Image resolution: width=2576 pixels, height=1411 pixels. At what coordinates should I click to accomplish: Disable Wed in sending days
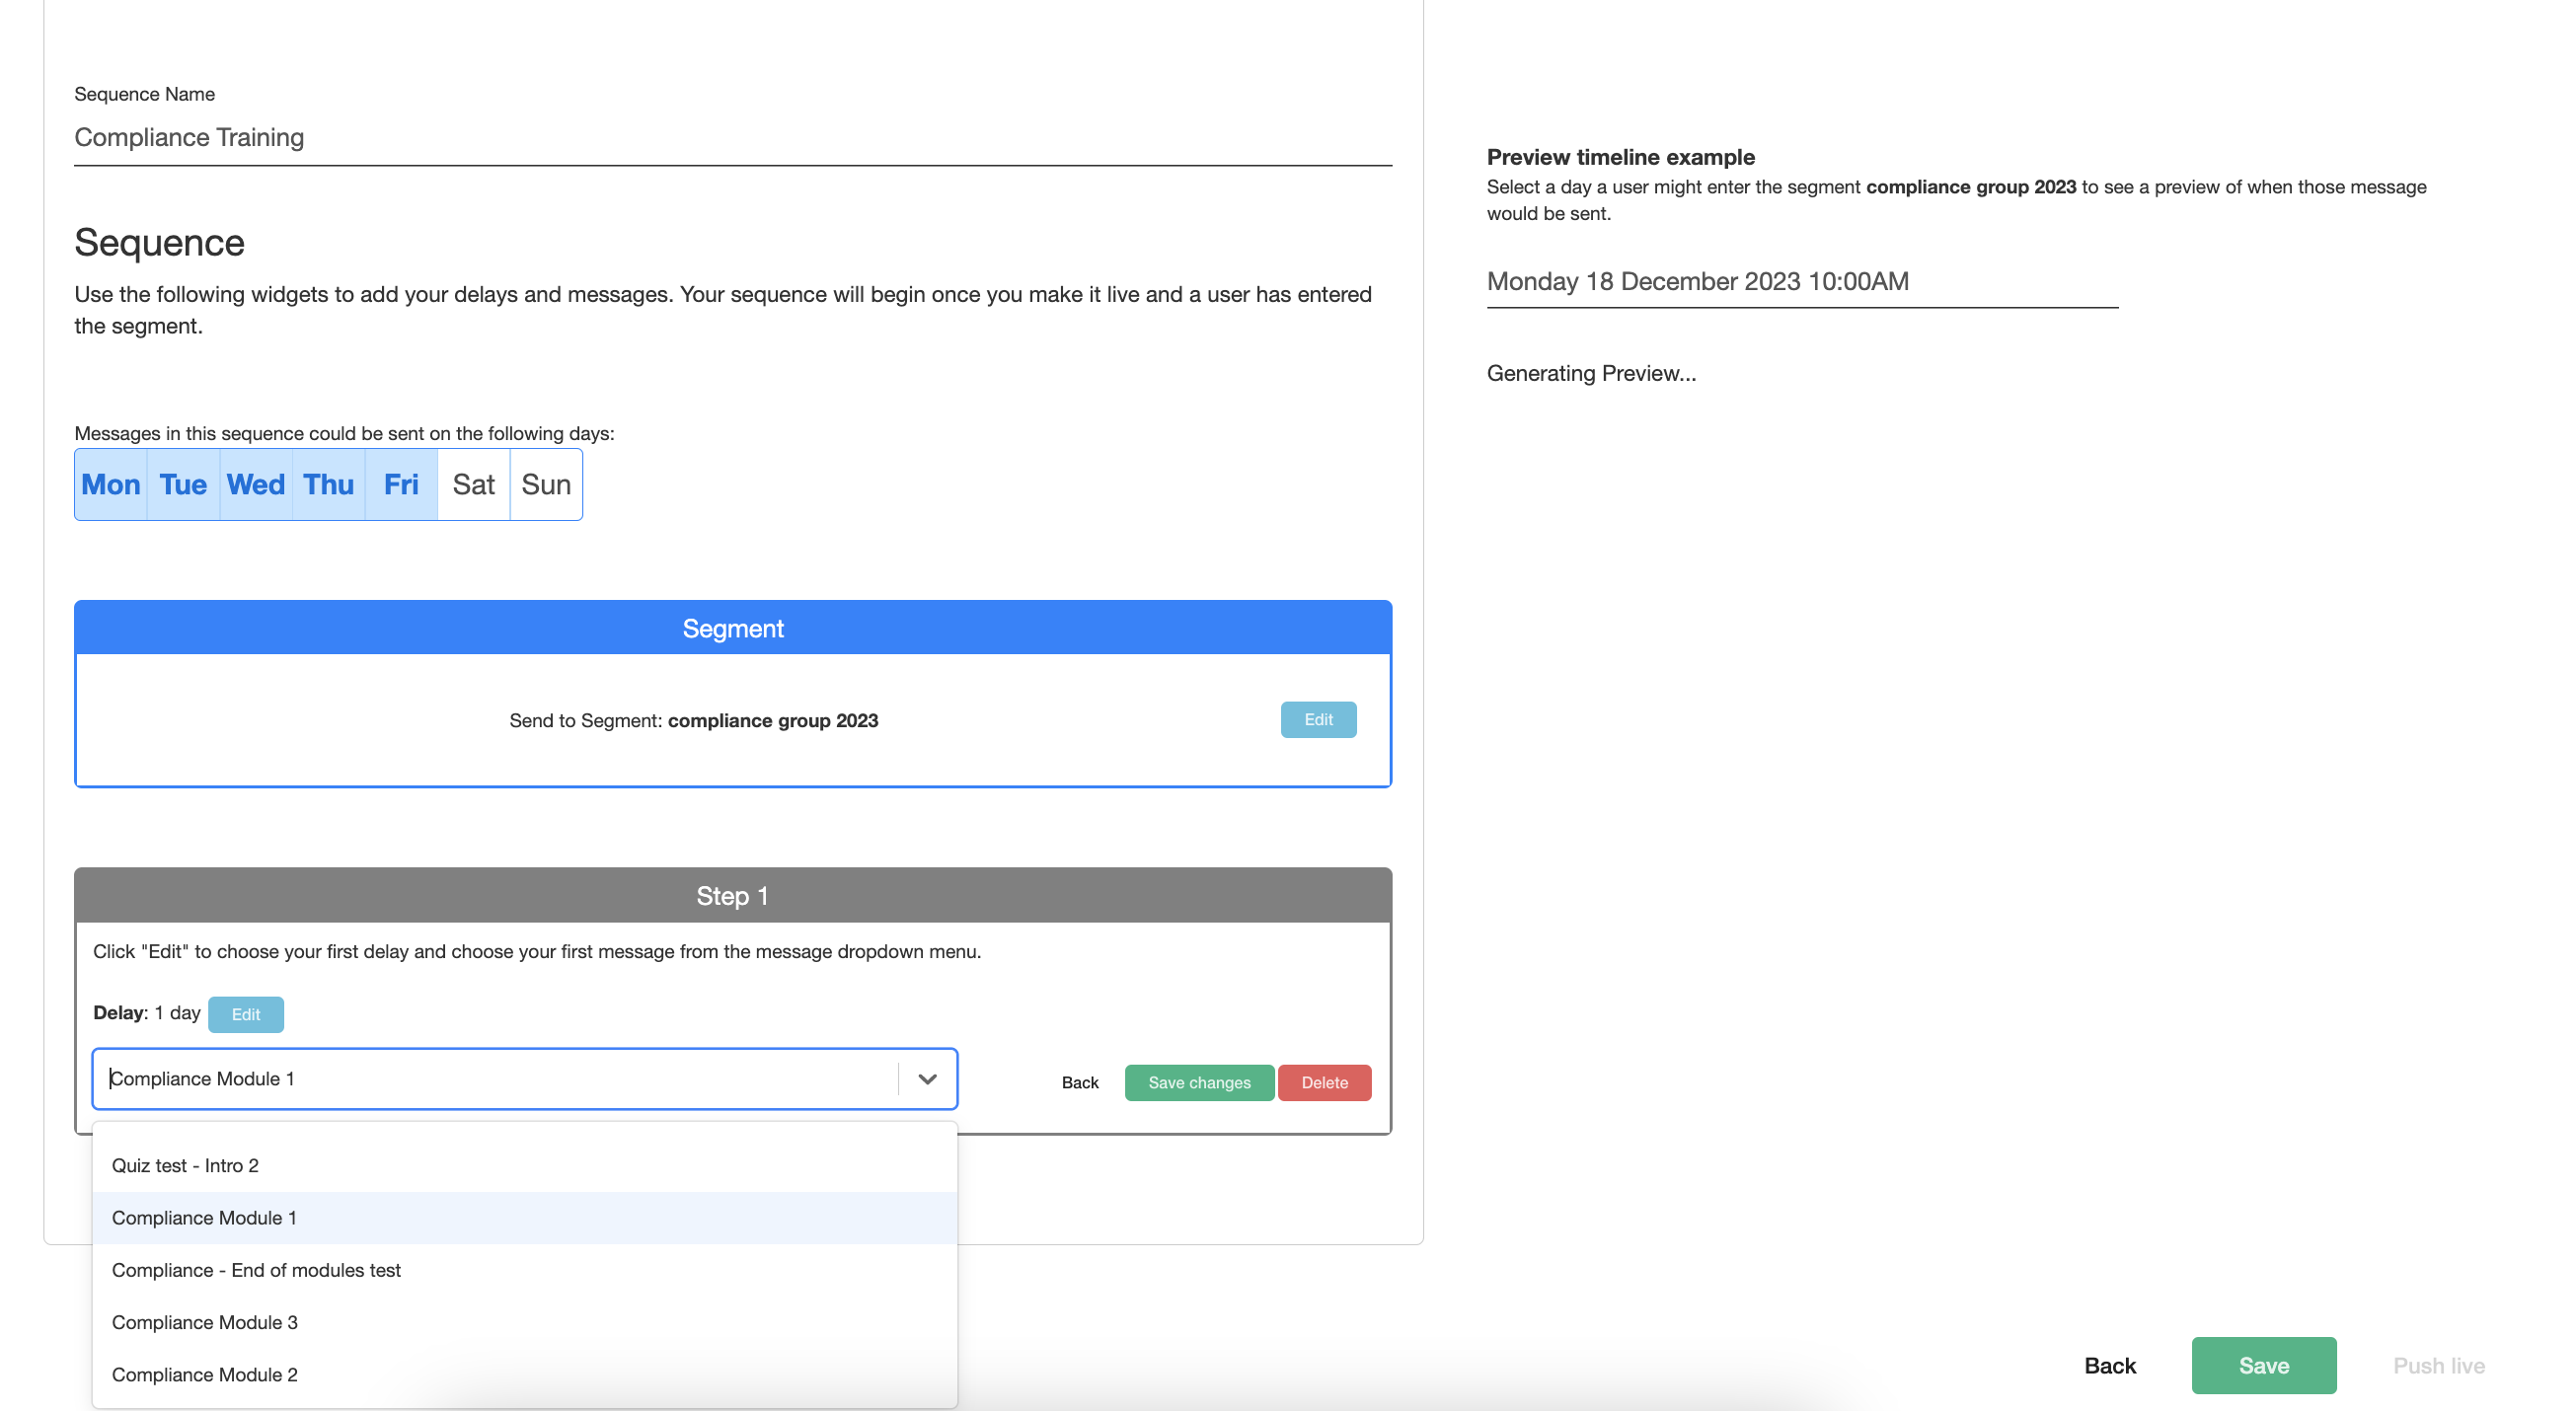coord(256,484)
